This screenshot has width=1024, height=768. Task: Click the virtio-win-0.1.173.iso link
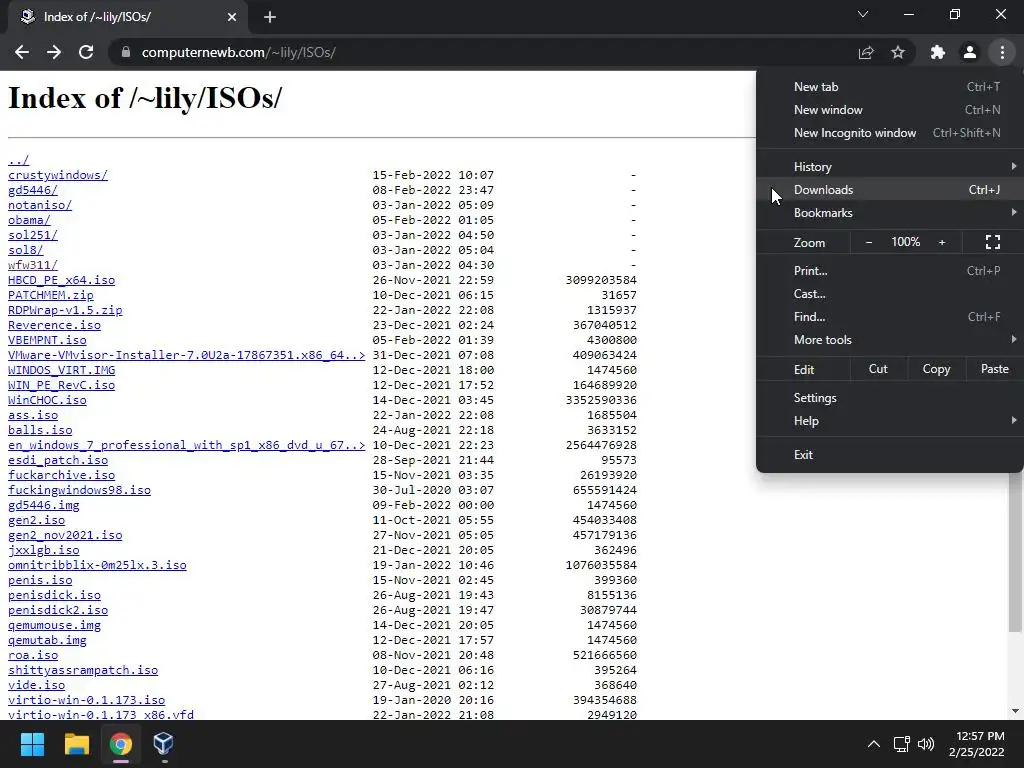point(86,700)
